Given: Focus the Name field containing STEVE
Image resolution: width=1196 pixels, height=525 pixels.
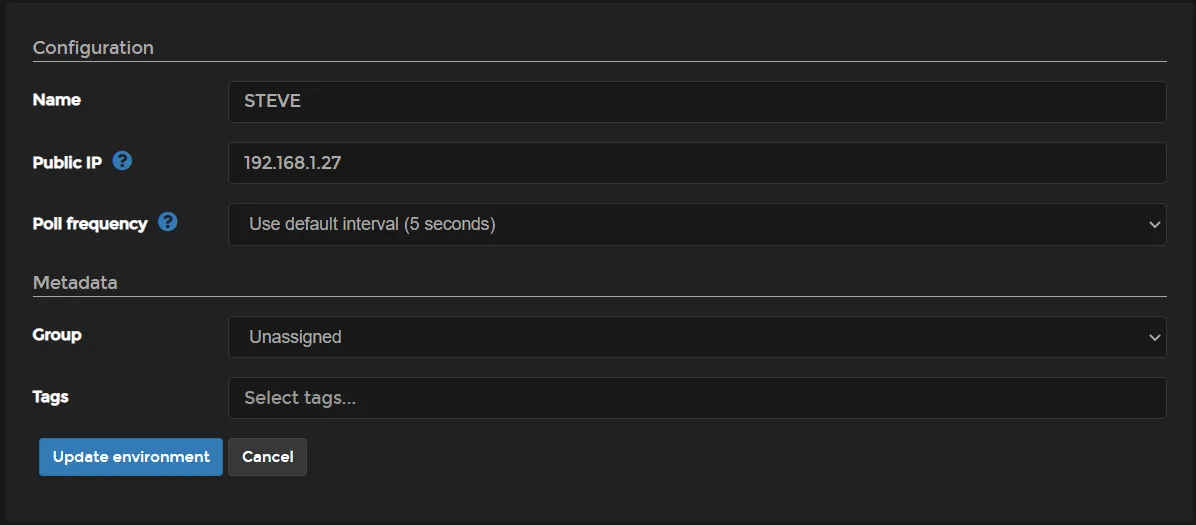Looking at the screenshot, I should [x=696, y=101].
